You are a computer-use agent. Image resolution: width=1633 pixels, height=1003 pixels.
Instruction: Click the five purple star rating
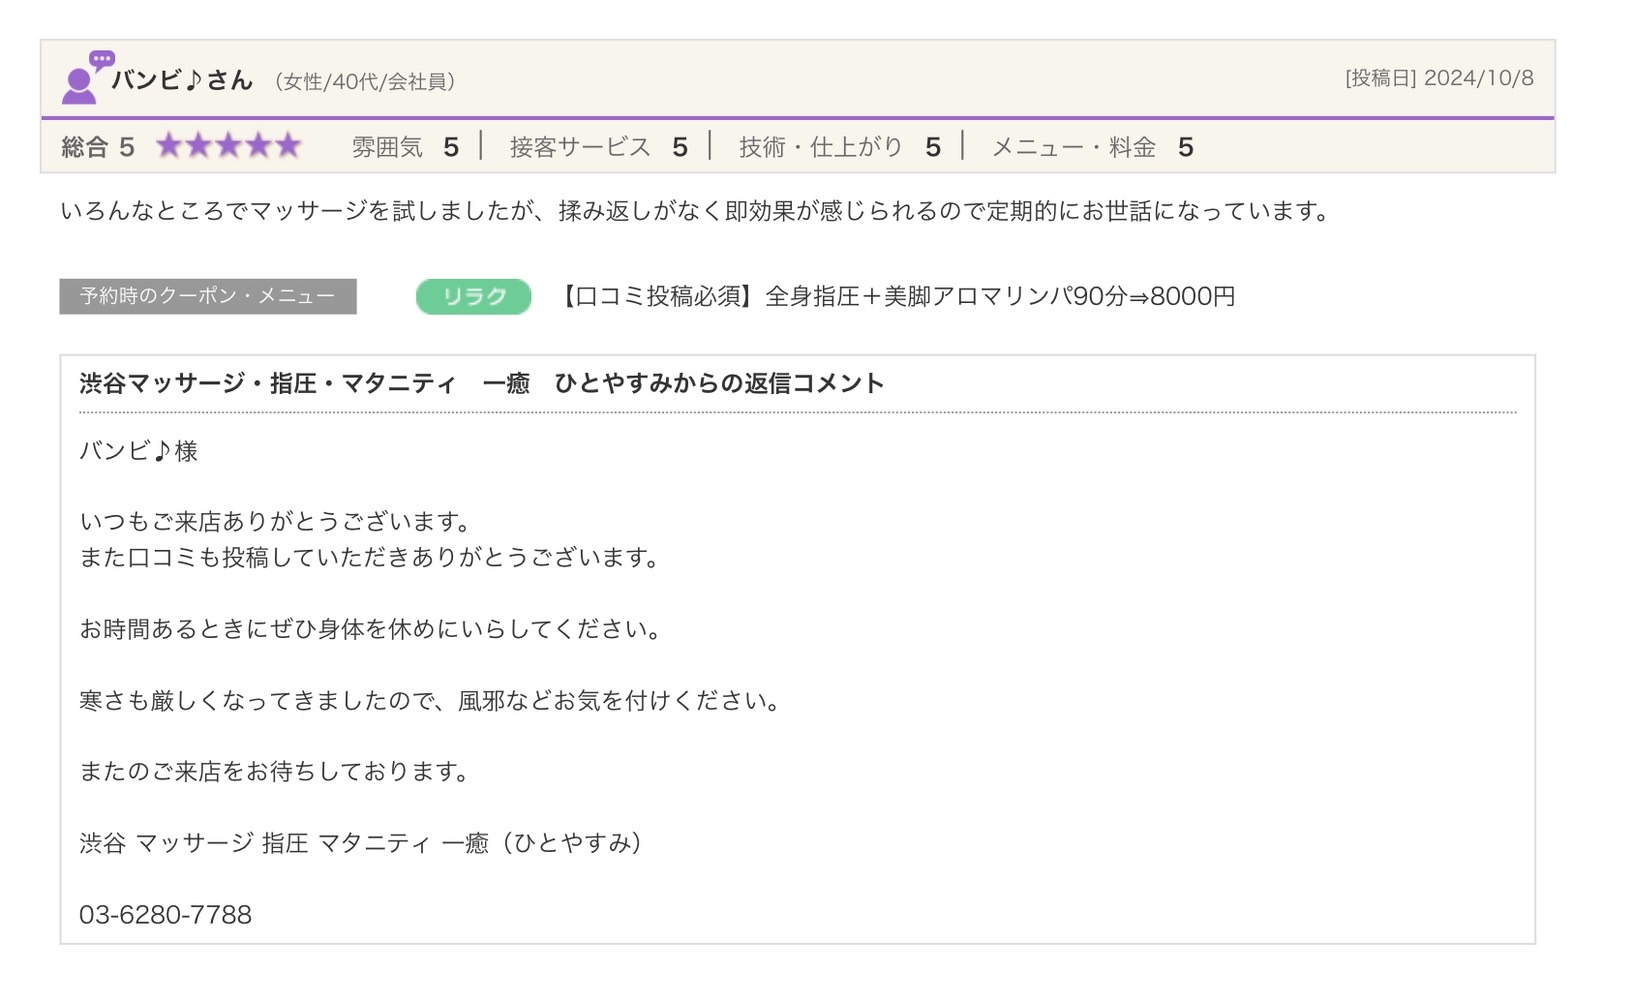click(229, 146)
